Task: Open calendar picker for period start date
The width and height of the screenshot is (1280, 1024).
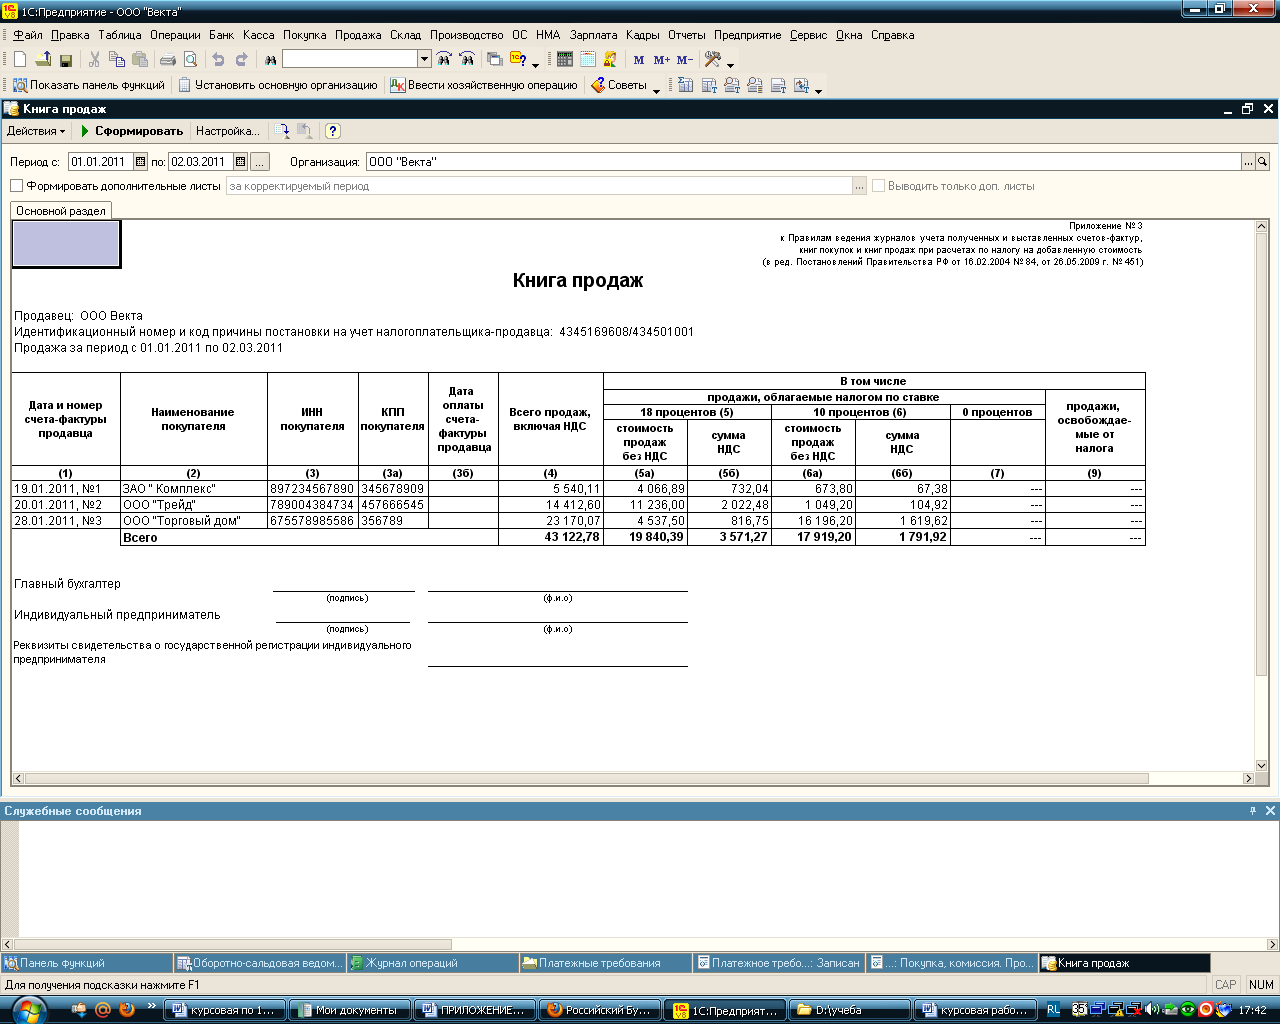Action: tap(140, 161)
